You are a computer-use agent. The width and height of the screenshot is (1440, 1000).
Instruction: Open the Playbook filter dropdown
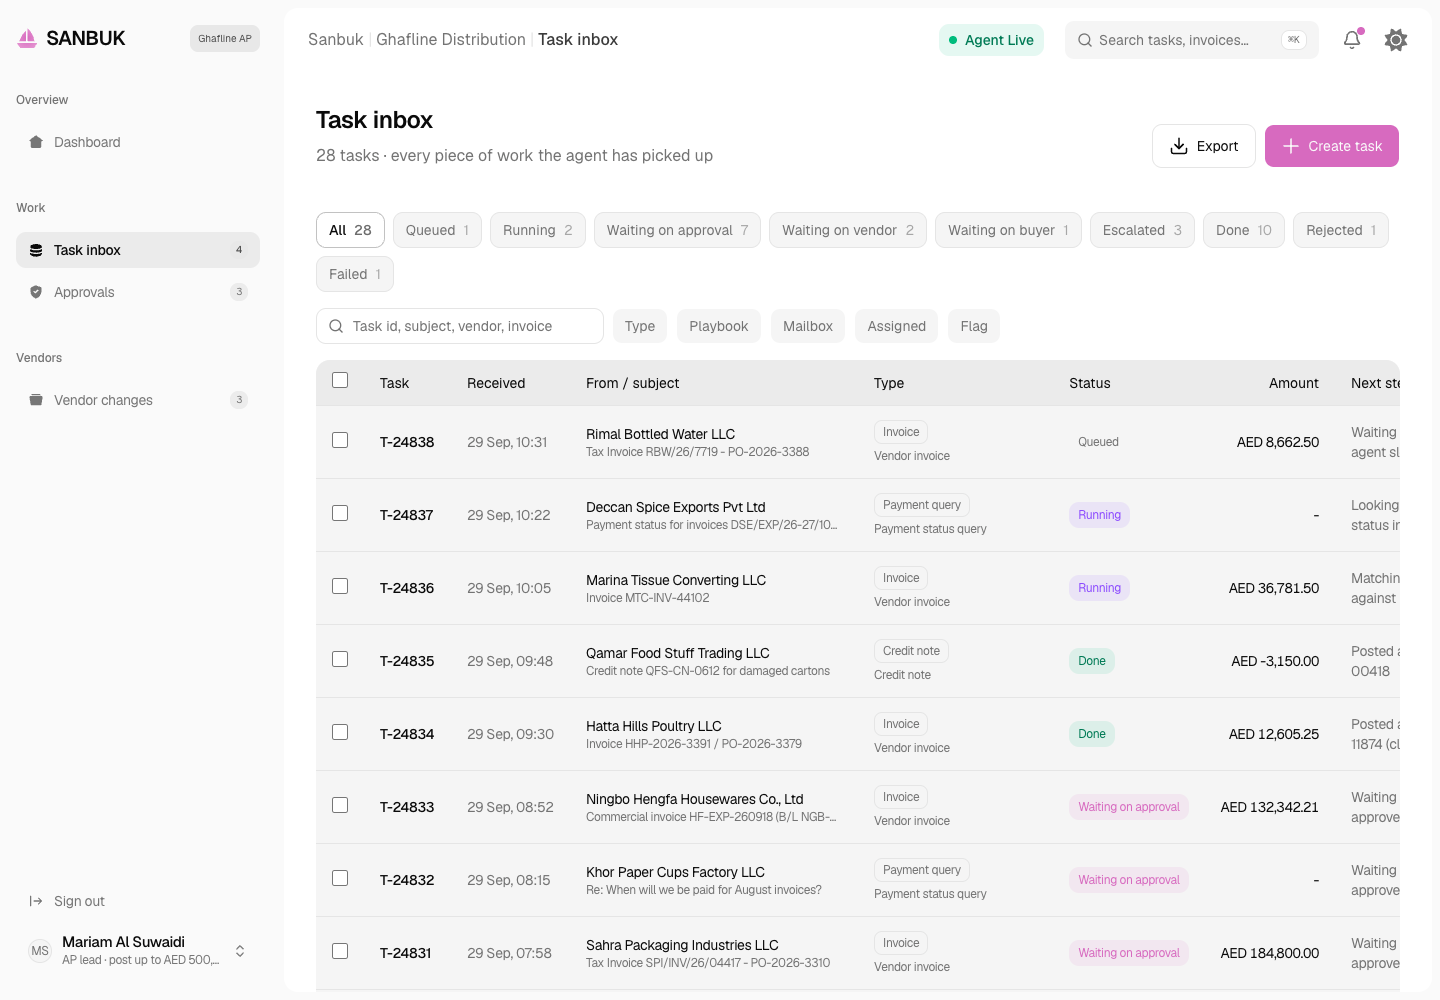coord(719,326)
